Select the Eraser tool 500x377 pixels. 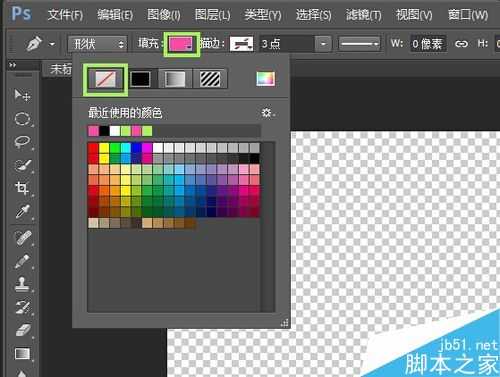(23, 330)
